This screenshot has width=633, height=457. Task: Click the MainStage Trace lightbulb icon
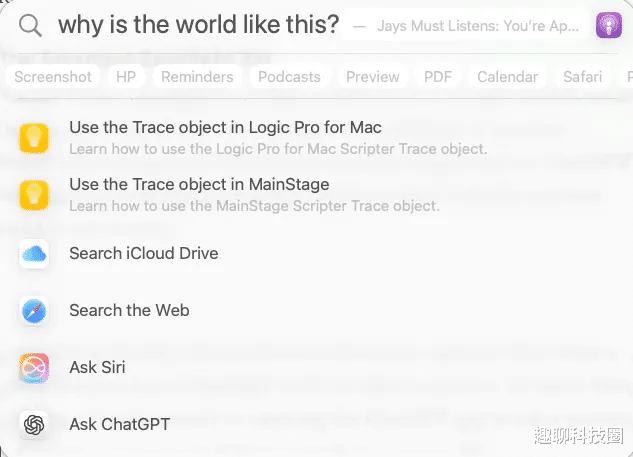(x=34, y=195)
